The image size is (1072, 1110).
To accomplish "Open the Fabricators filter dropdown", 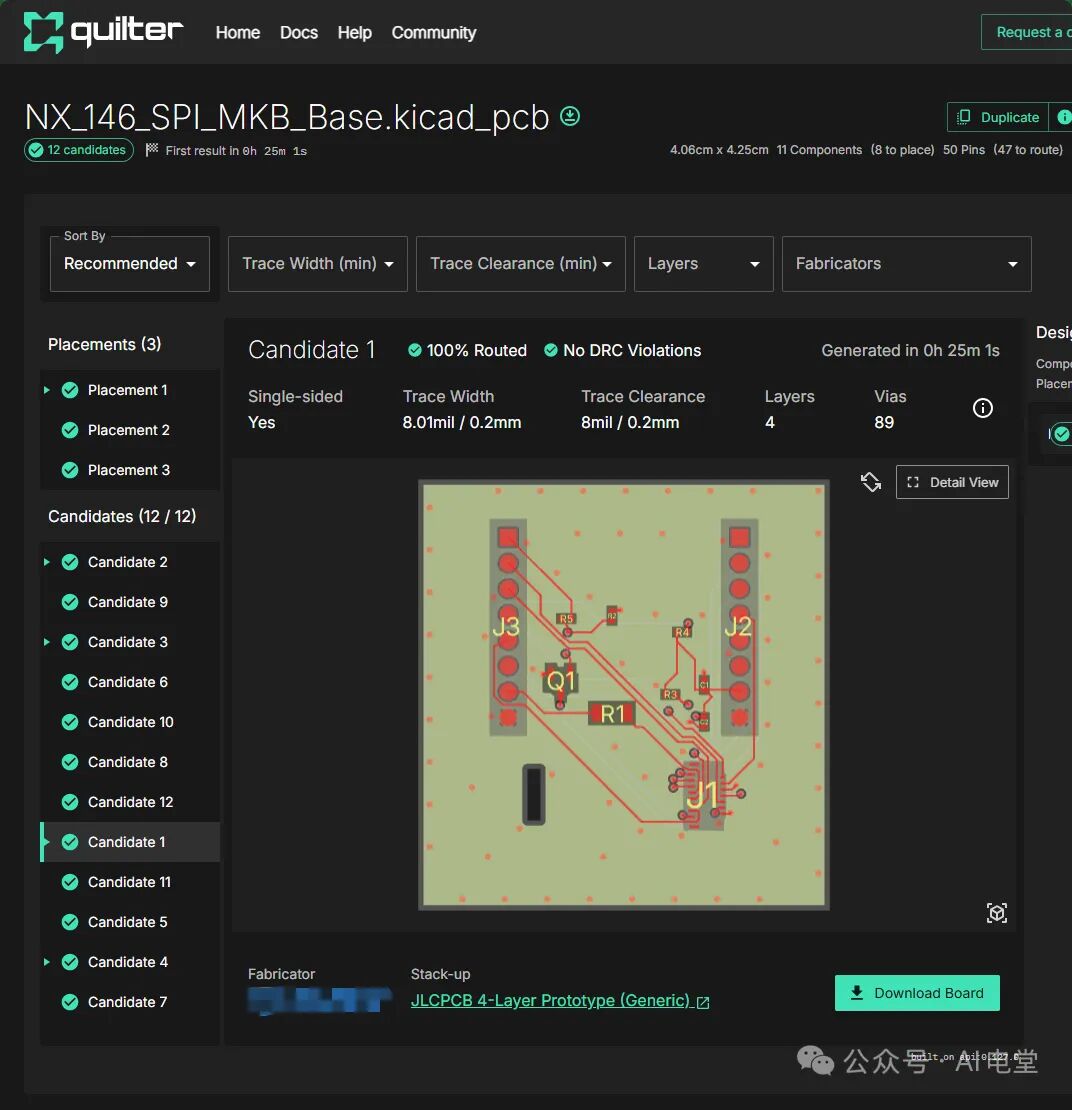I will (x=906, y=264).
